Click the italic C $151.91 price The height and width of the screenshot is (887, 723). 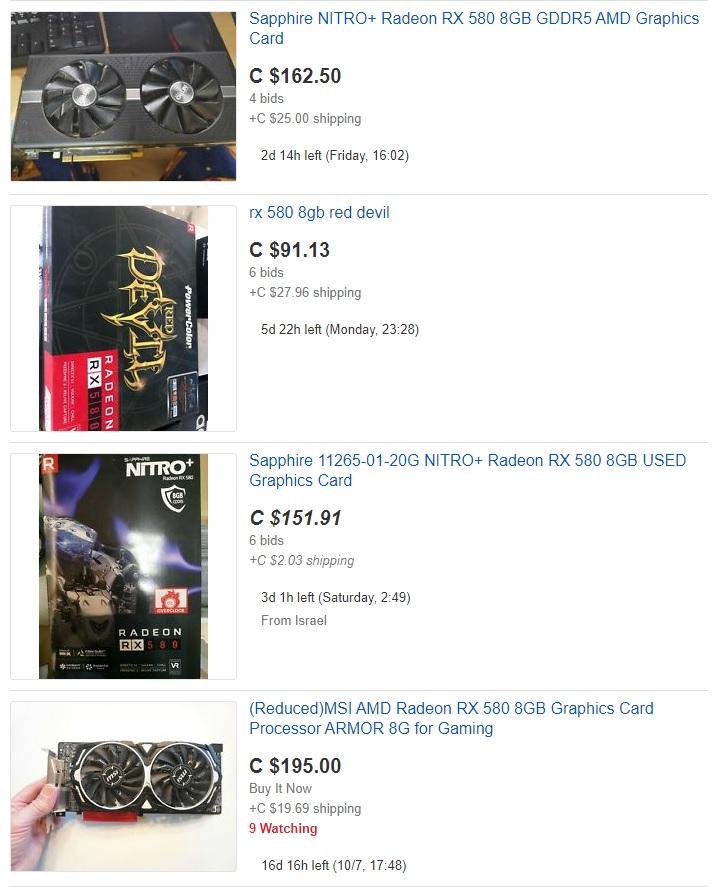tap(295, 518)
